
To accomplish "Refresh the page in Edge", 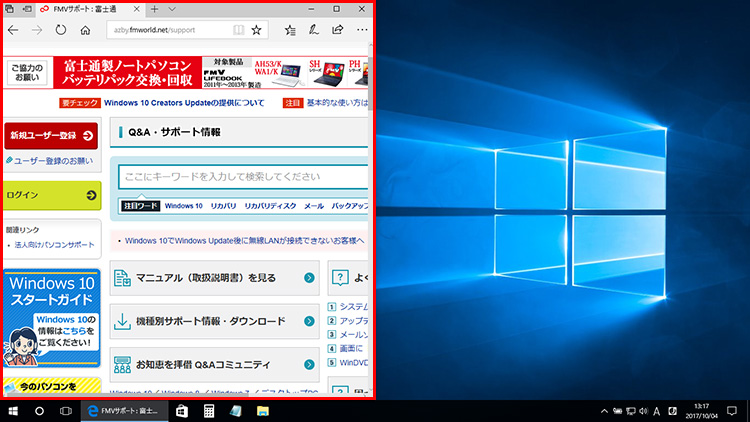I will pos(60,30).
